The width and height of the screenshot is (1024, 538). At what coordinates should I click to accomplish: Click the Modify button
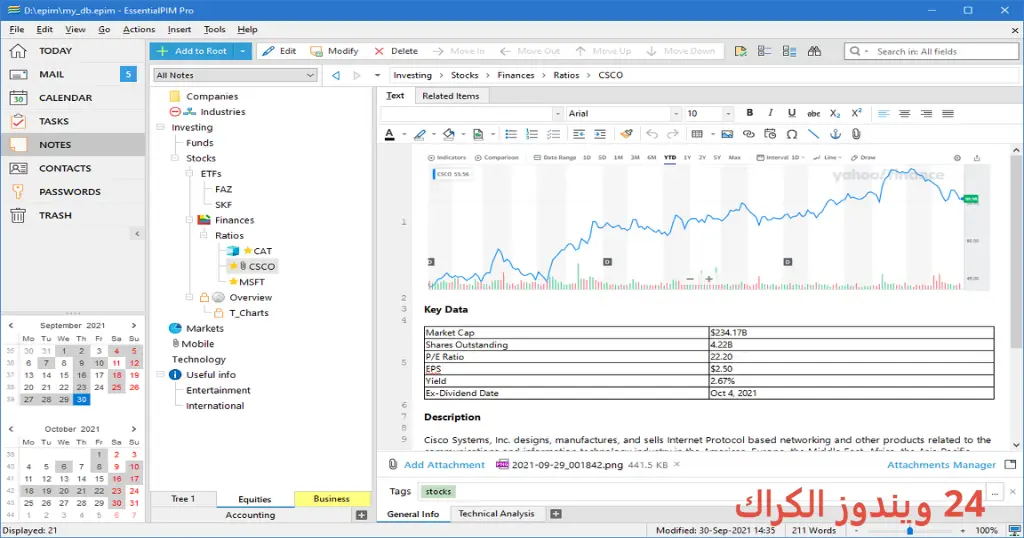coord(335,51)
